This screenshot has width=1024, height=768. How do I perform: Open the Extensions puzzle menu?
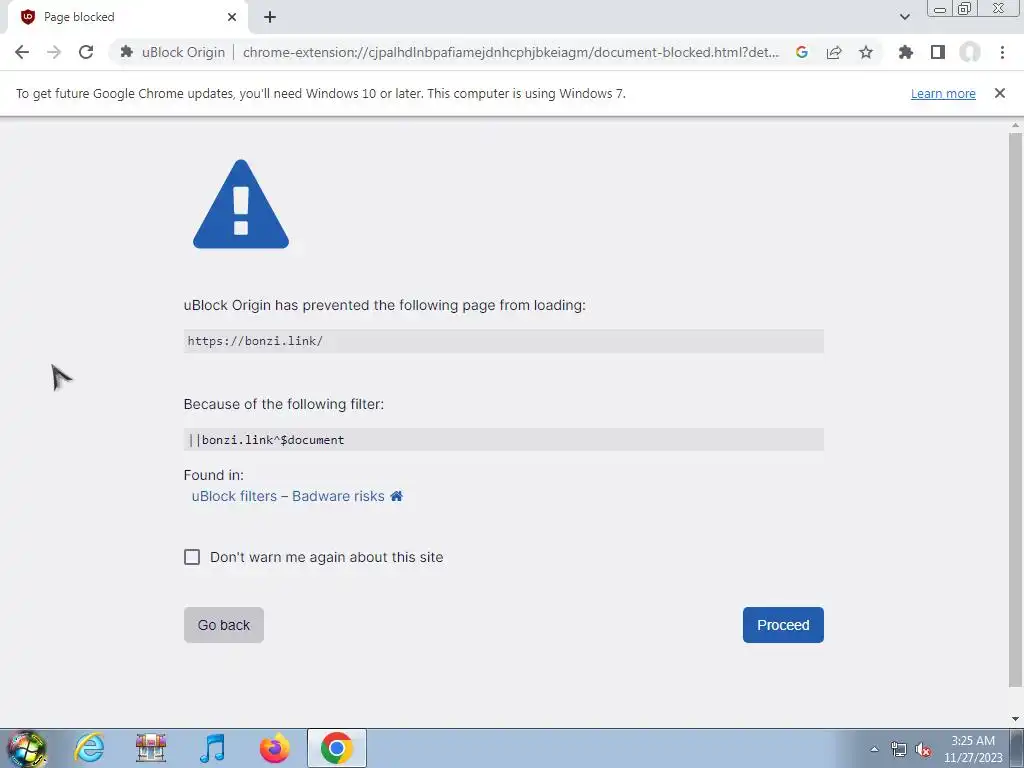pyautogui.click(x=905, y=52)
